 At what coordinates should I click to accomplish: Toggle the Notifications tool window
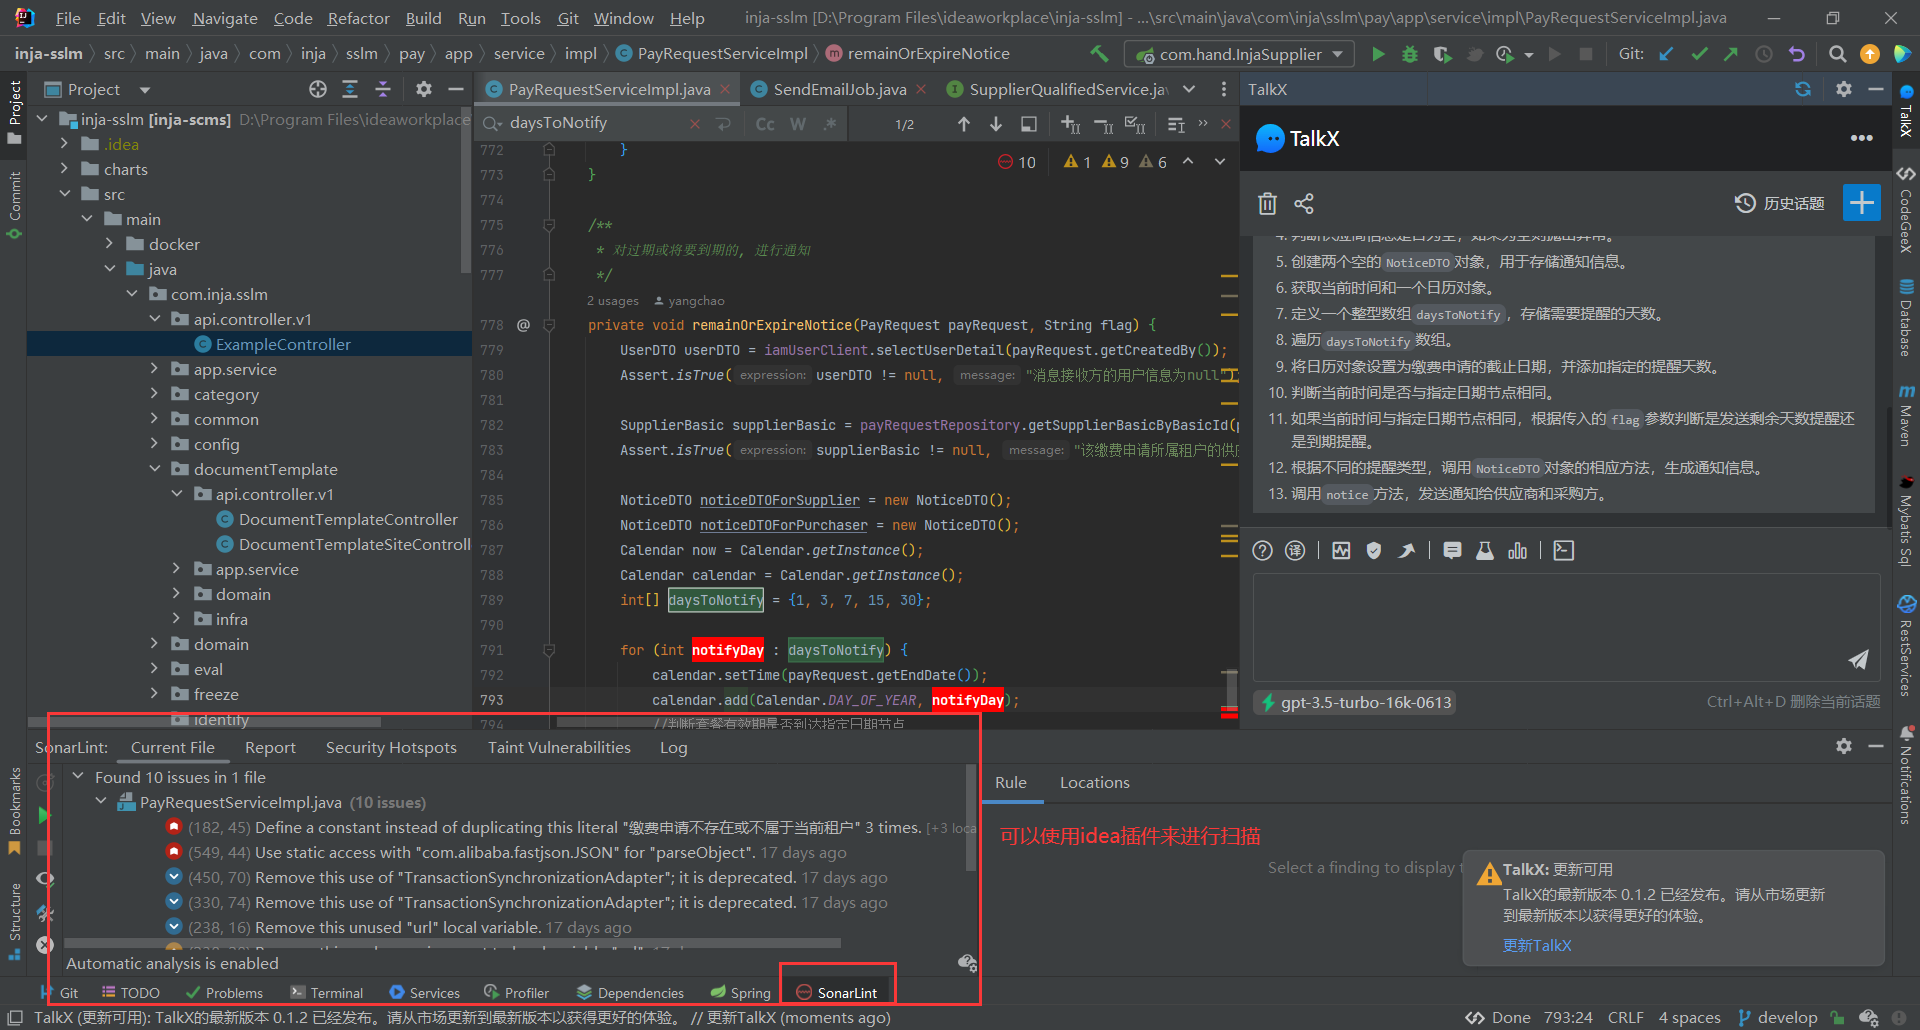pyautogui.click(x=1906, y=776)
